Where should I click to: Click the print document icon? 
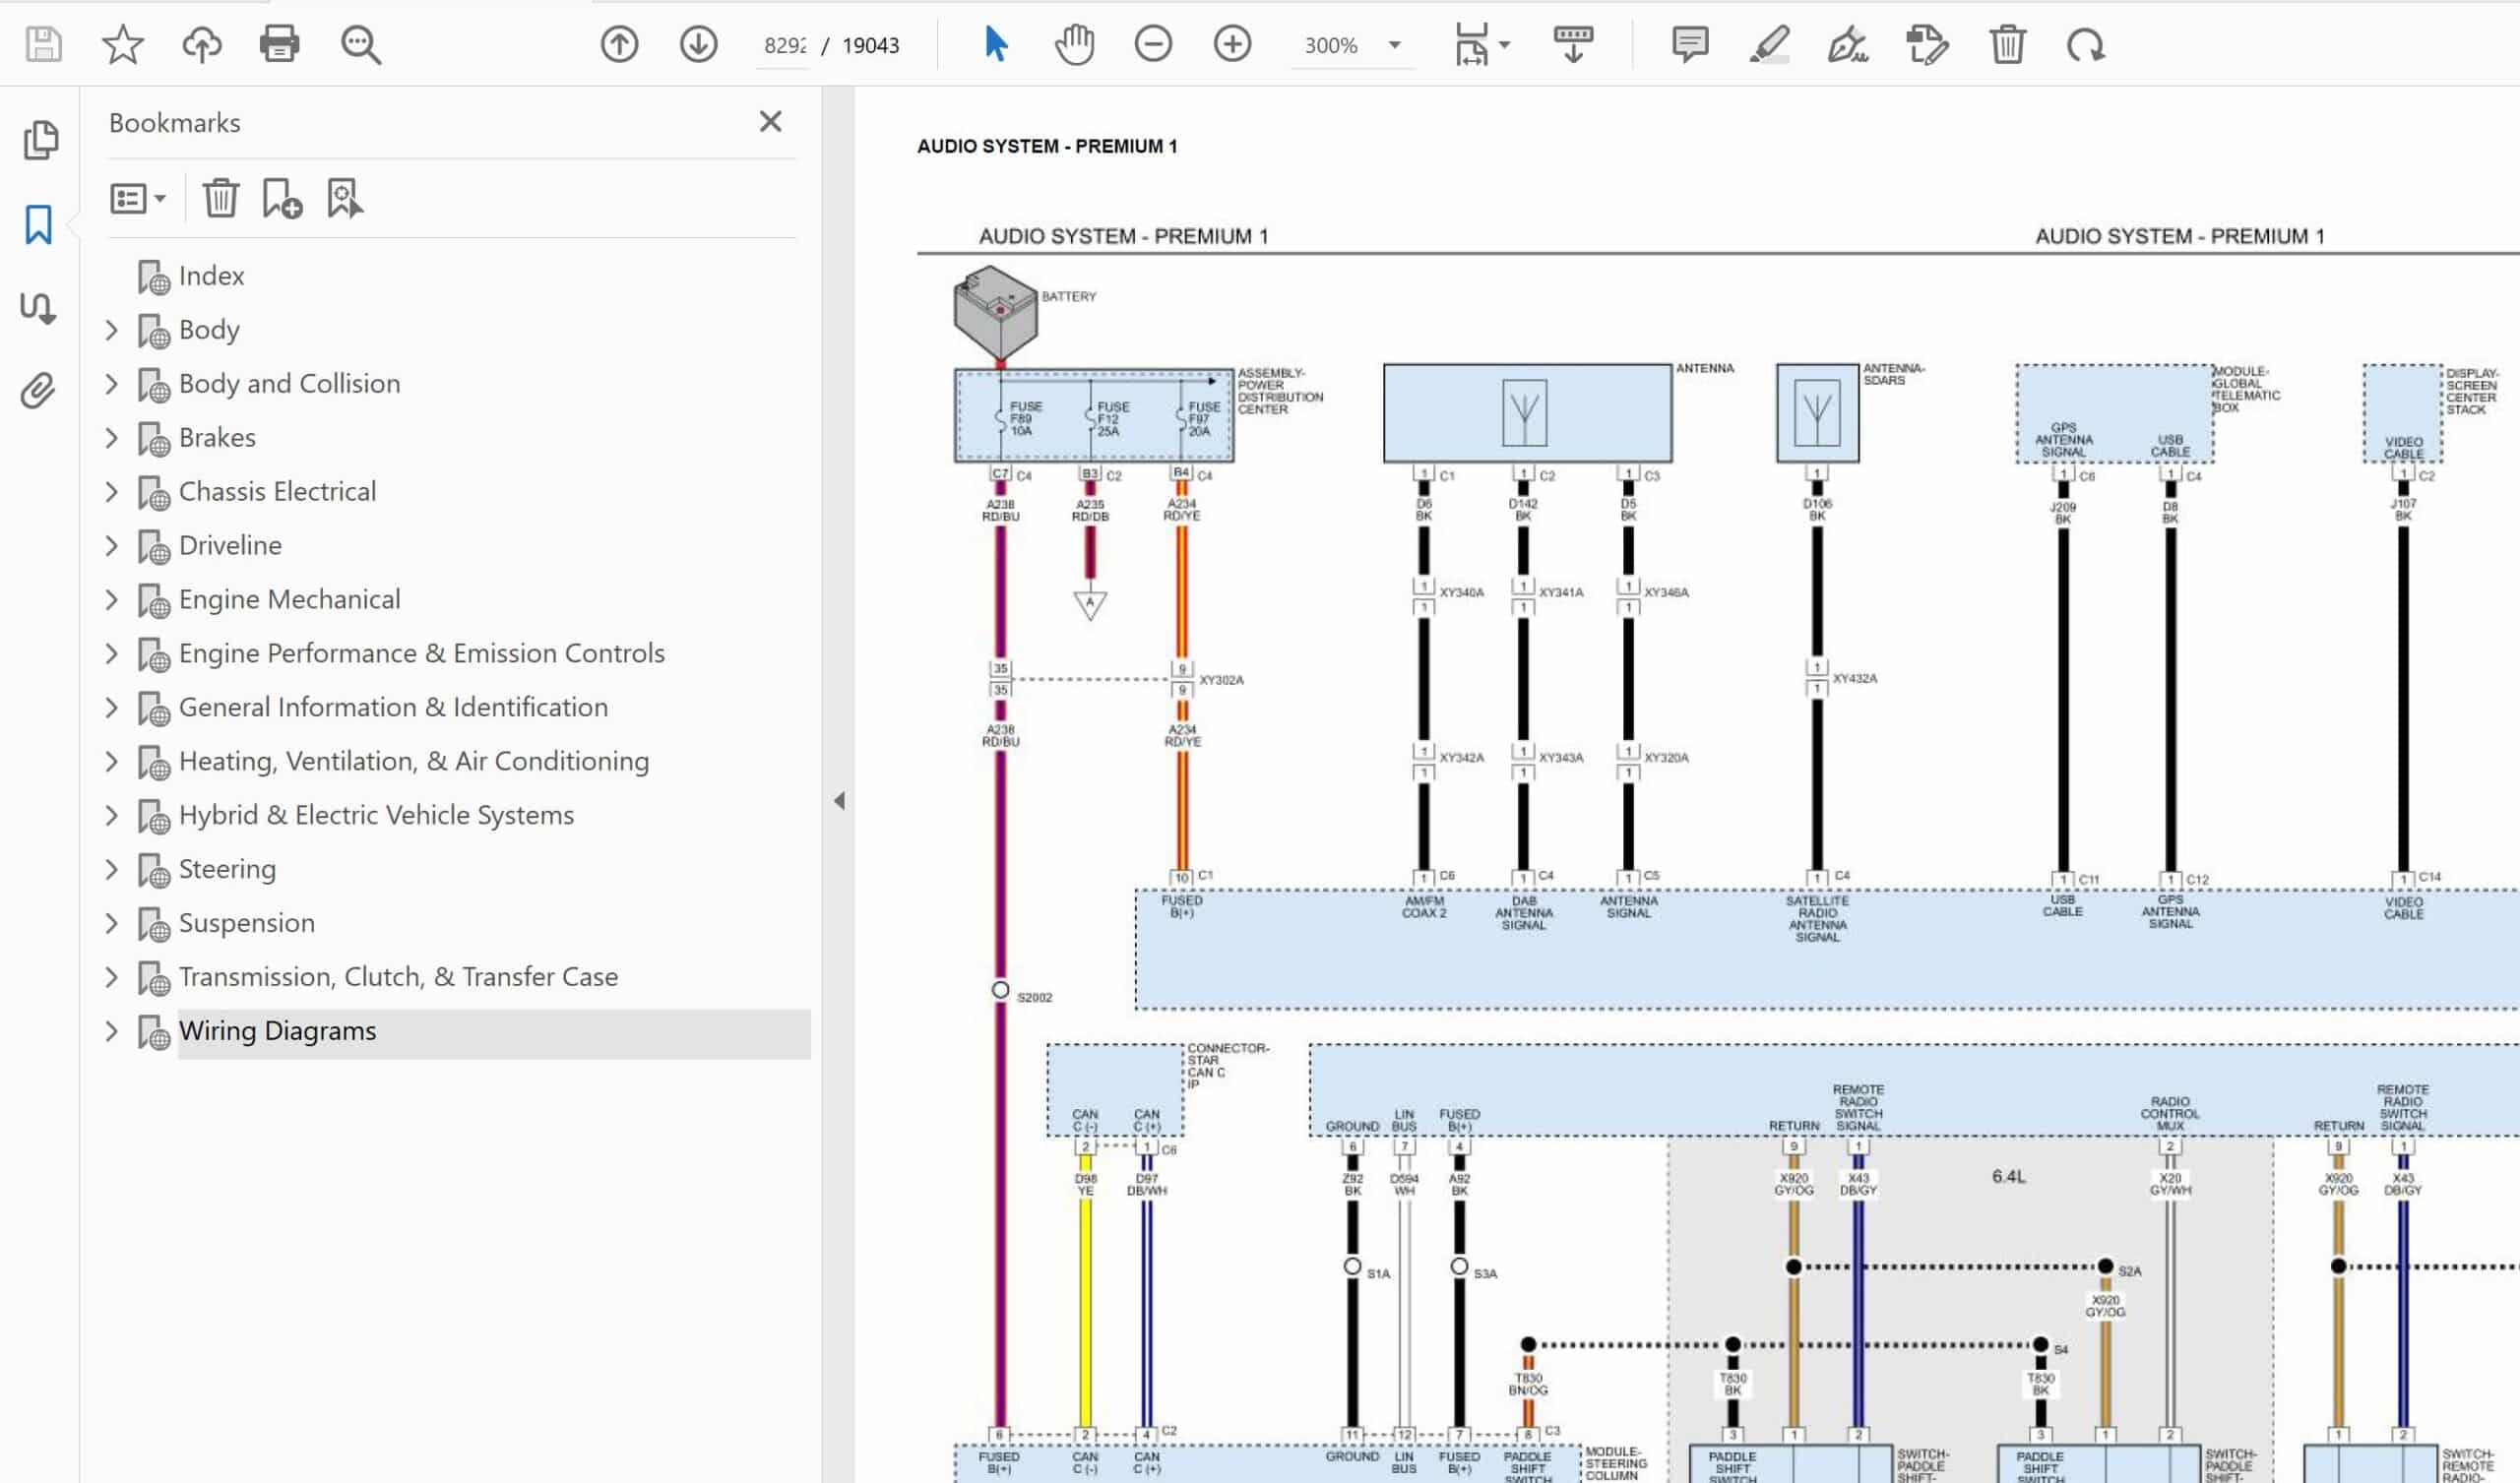[x=279, y=44]
